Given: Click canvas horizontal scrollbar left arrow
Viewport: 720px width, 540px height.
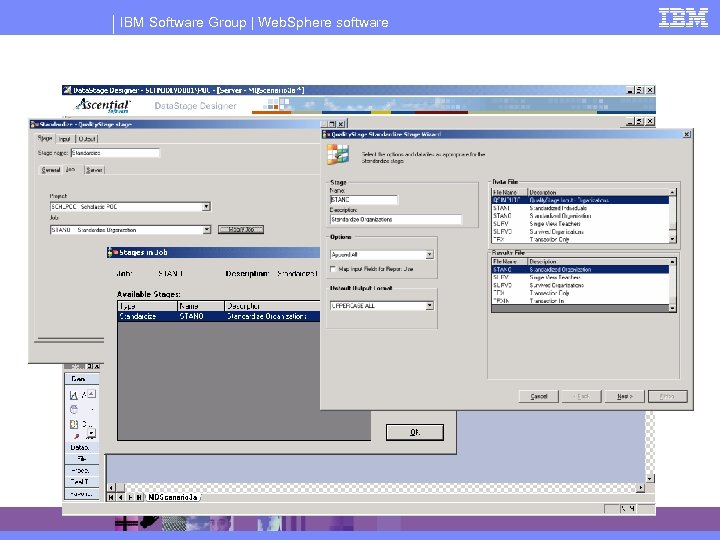Looking at the screenshot, I should (111, 488).
